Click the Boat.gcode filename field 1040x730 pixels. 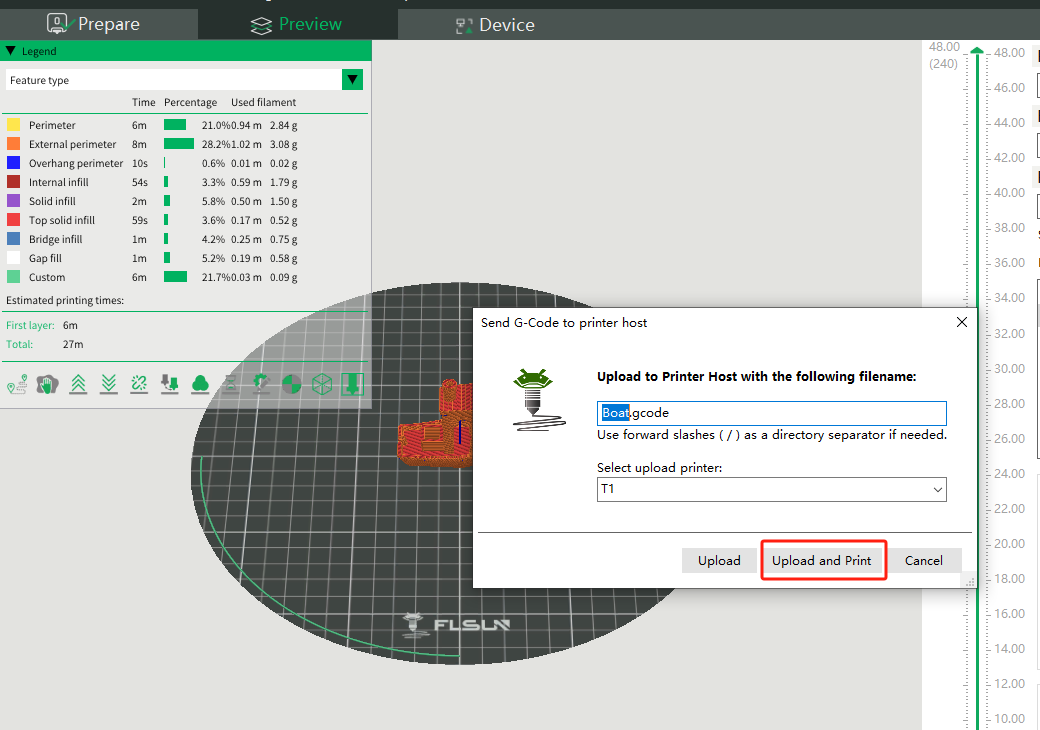[x=771, y=413]
